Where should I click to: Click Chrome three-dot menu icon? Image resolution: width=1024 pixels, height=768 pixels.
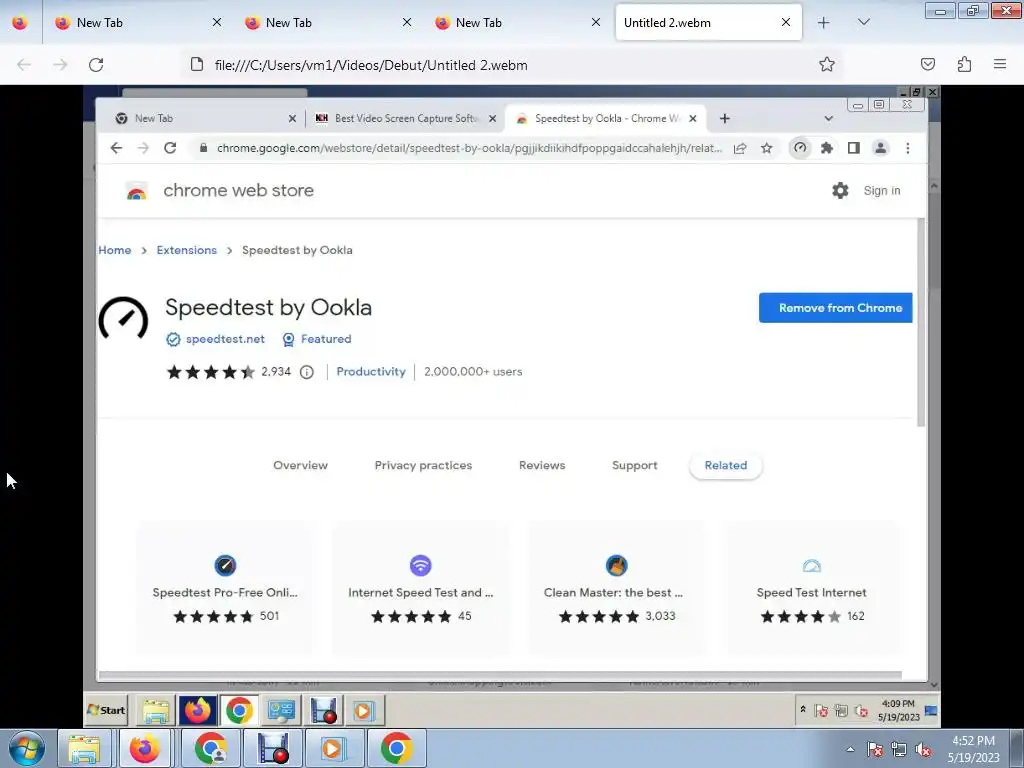tap(908, 148)
